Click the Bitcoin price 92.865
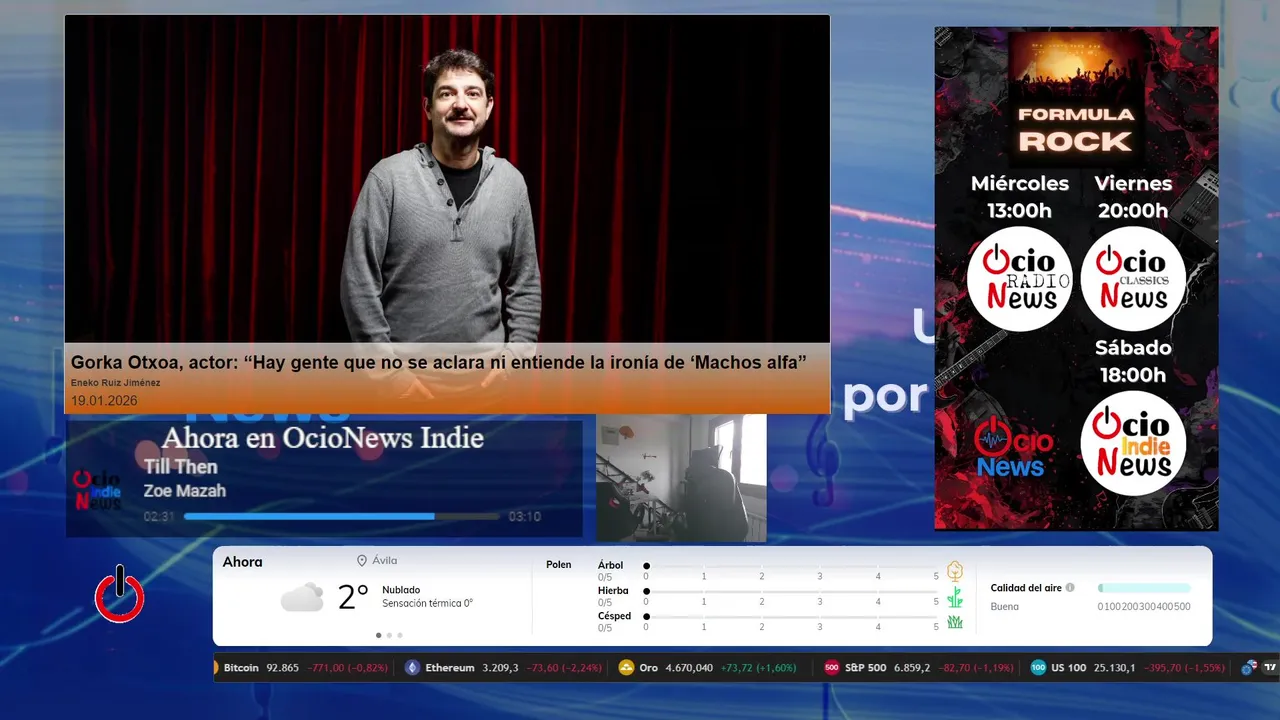Screen dimensions: 1280x720 tap(282, 668)
